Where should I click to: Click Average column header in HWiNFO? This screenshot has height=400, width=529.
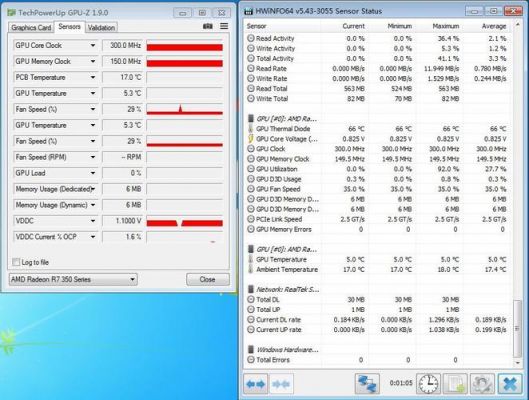tap(494, 26)
